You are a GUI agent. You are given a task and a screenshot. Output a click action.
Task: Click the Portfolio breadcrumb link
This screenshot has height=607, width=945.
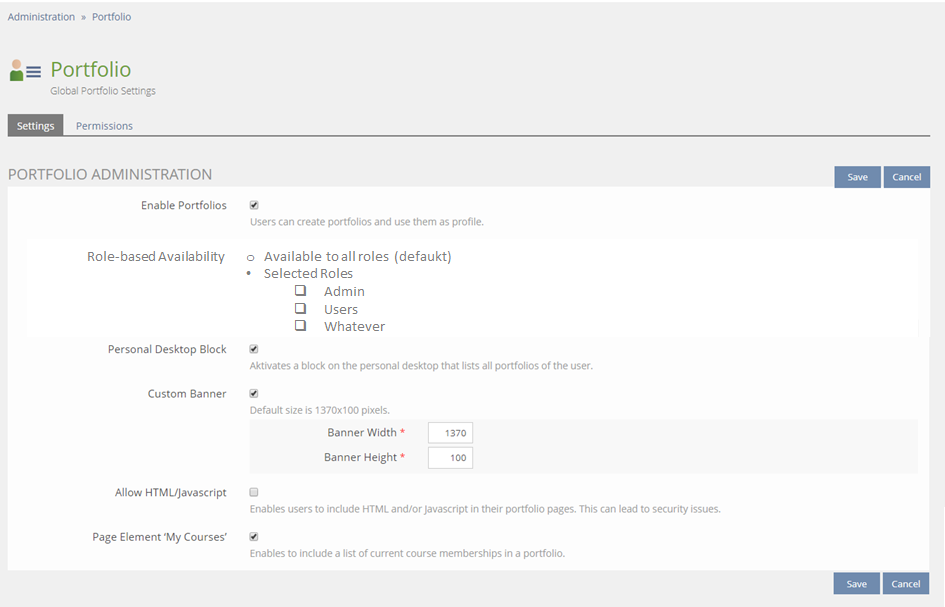(111, 17)
